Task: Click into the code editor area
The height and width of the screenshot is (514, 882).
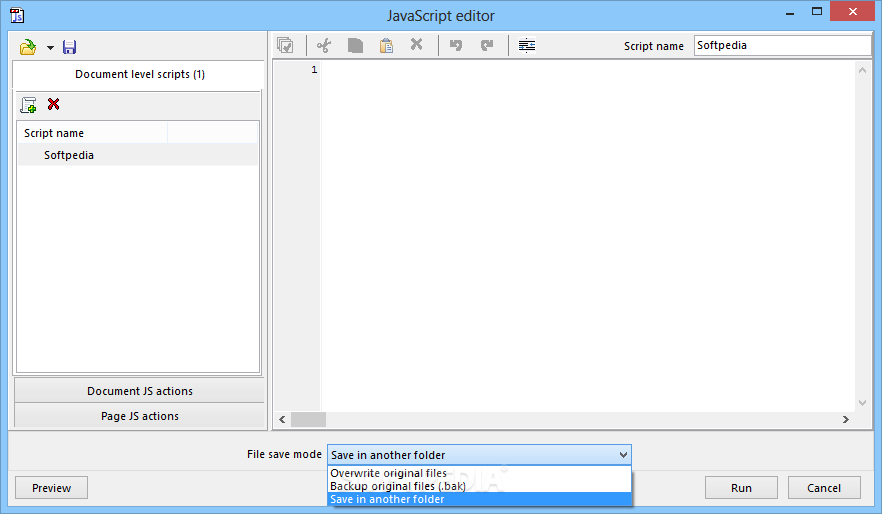Action: pyautogui.click(x=588, y=236)
